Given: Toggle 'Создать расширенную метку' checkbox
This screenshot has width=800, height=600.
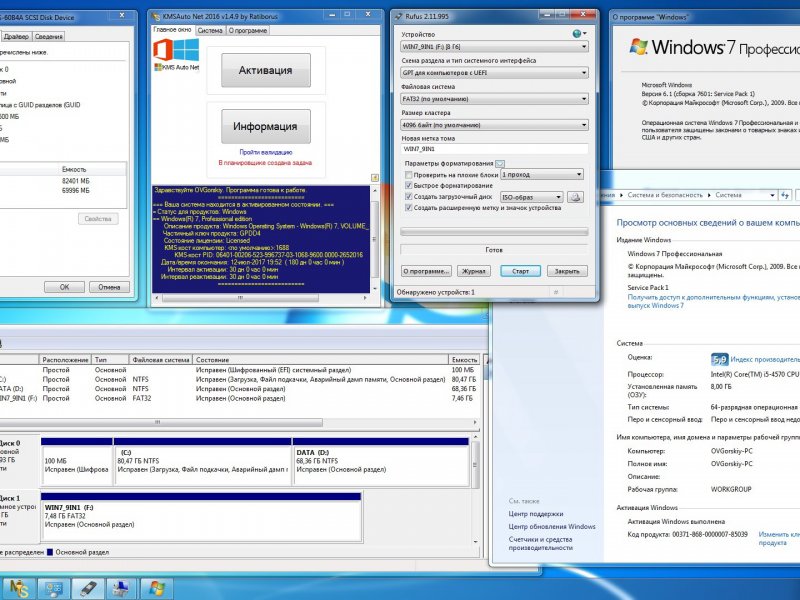Looking at the screenshot, I should pyautogui.click(x=408, y=208).
